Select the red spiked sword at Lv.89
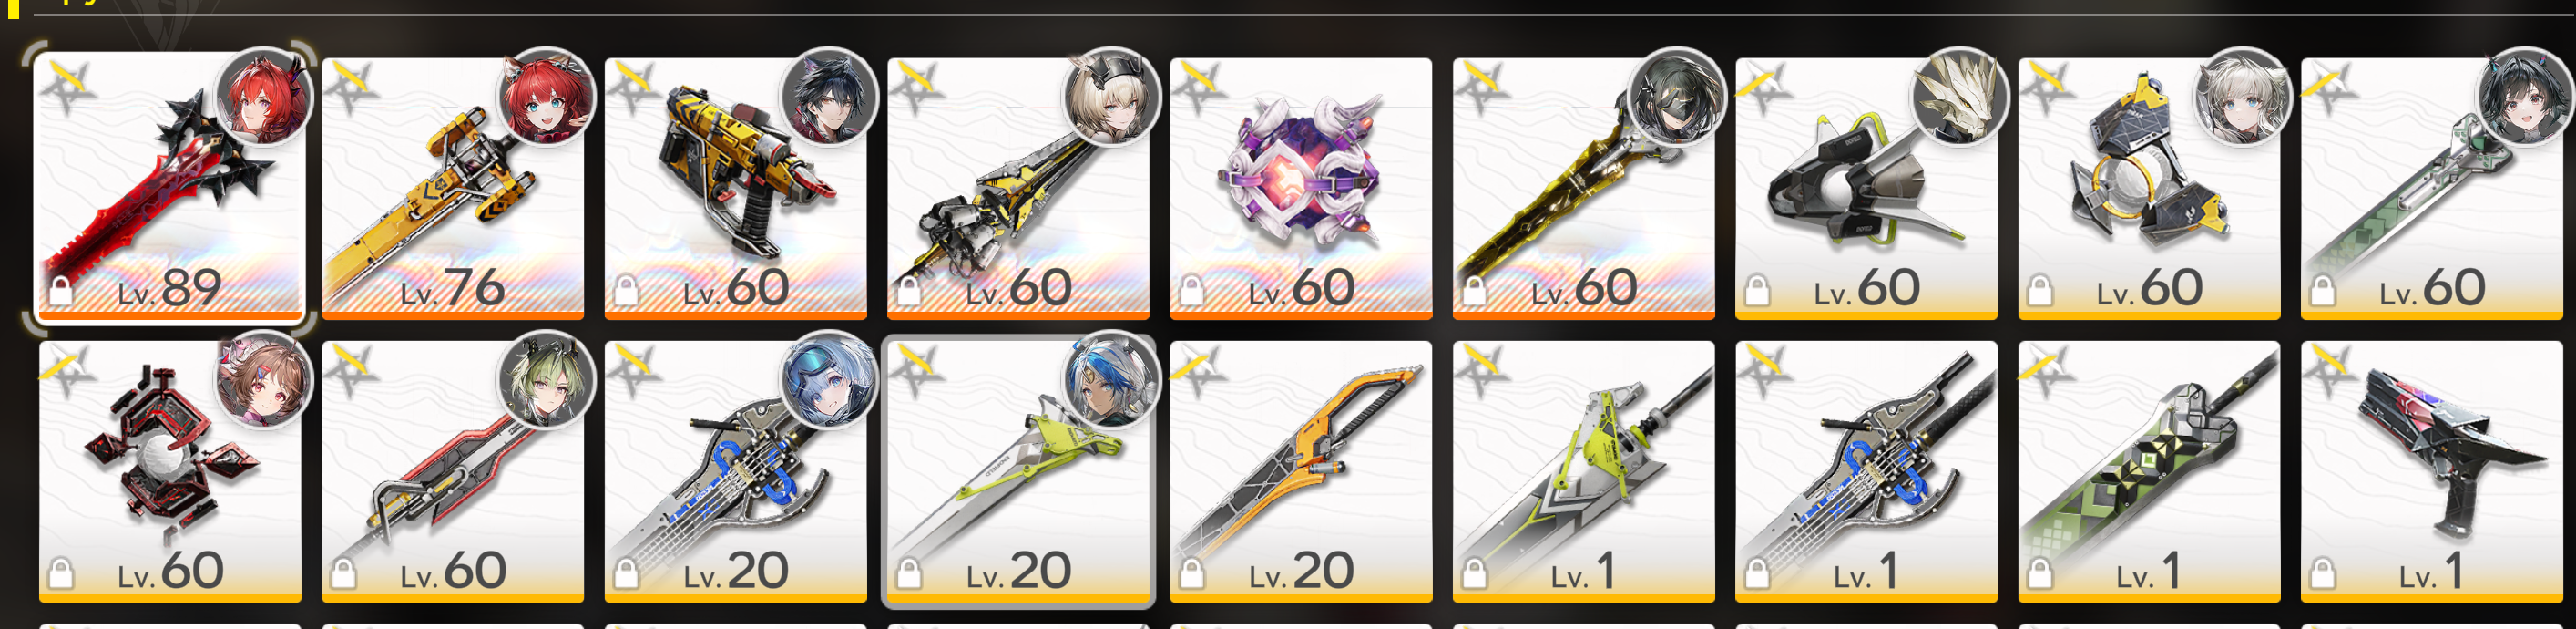This screenshot has height=629, width=2576. (x=169, y=186)
